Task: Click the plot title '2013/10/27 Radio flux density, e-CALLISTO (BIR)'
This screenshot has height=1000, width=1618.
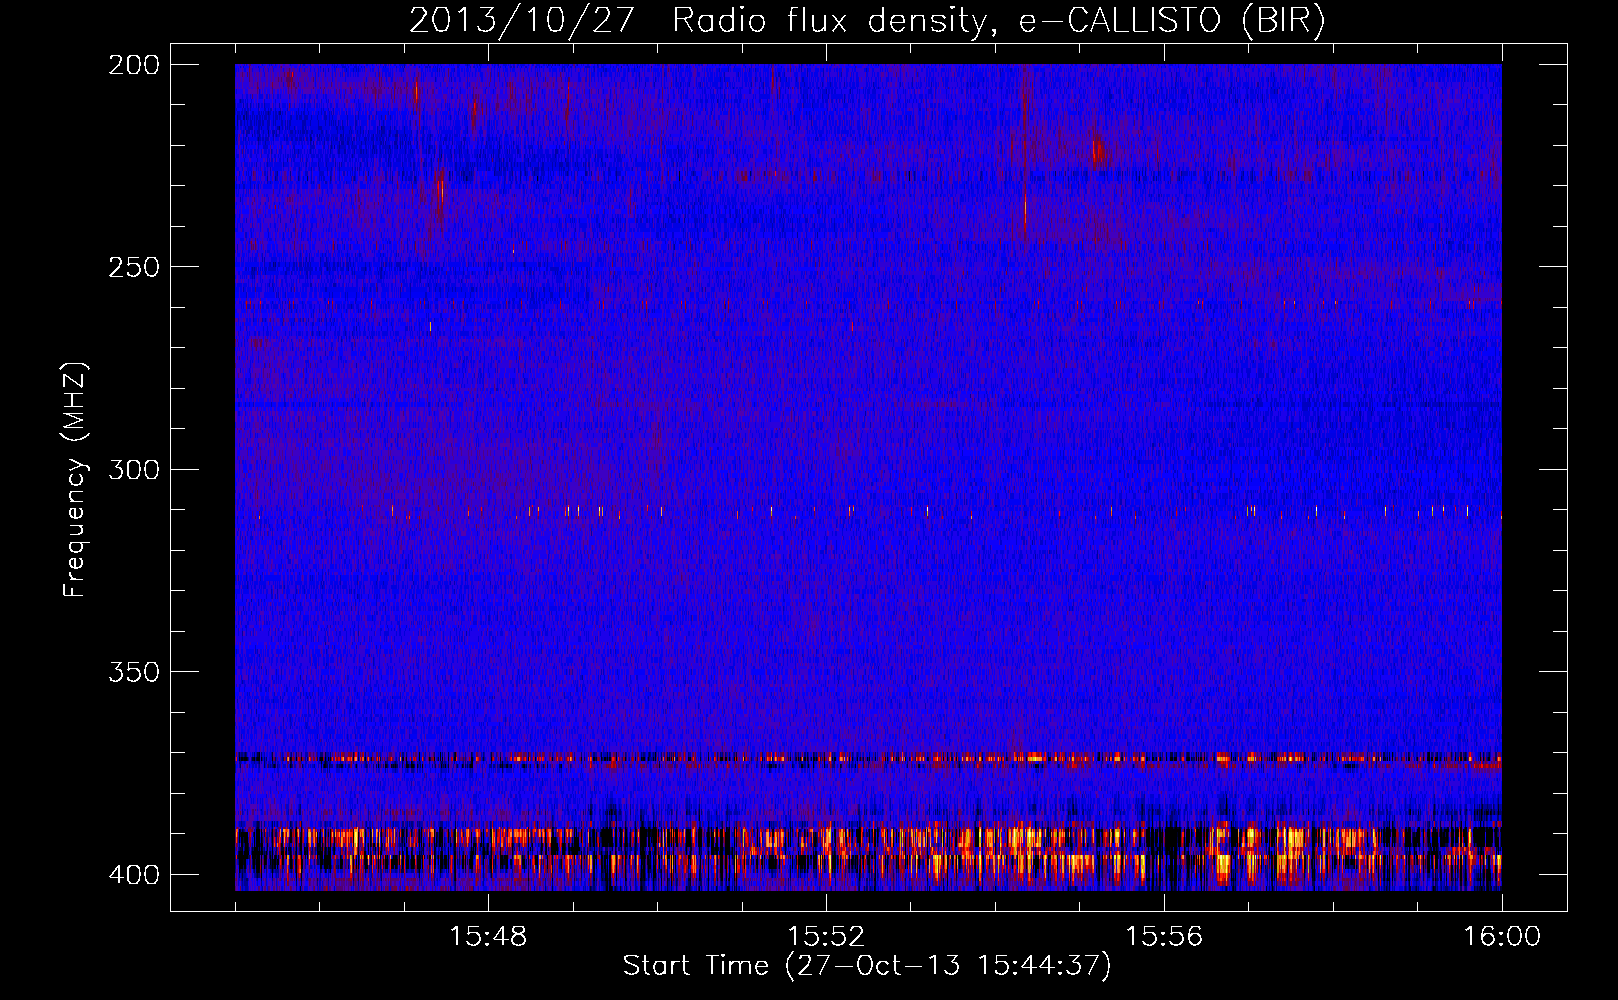Action: tap(867, 20)
